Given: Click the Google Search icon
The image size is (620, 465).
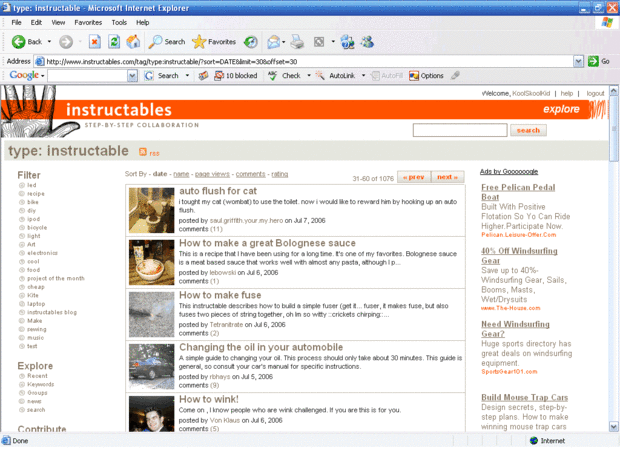Looking at the screenshot, I should (149, 76).
